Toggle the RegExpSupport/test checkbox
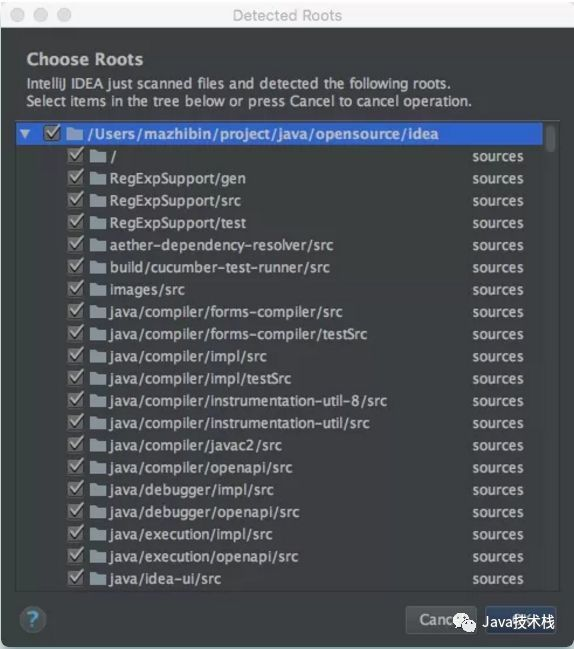574x649 pixels. (76, 222)
